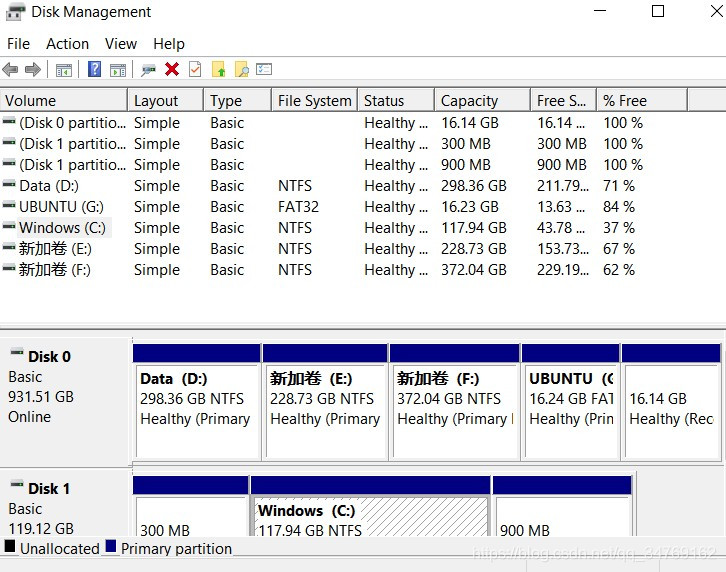Click the folder with magnifier search icon
The image size is (726, 572).
[242, 69]
